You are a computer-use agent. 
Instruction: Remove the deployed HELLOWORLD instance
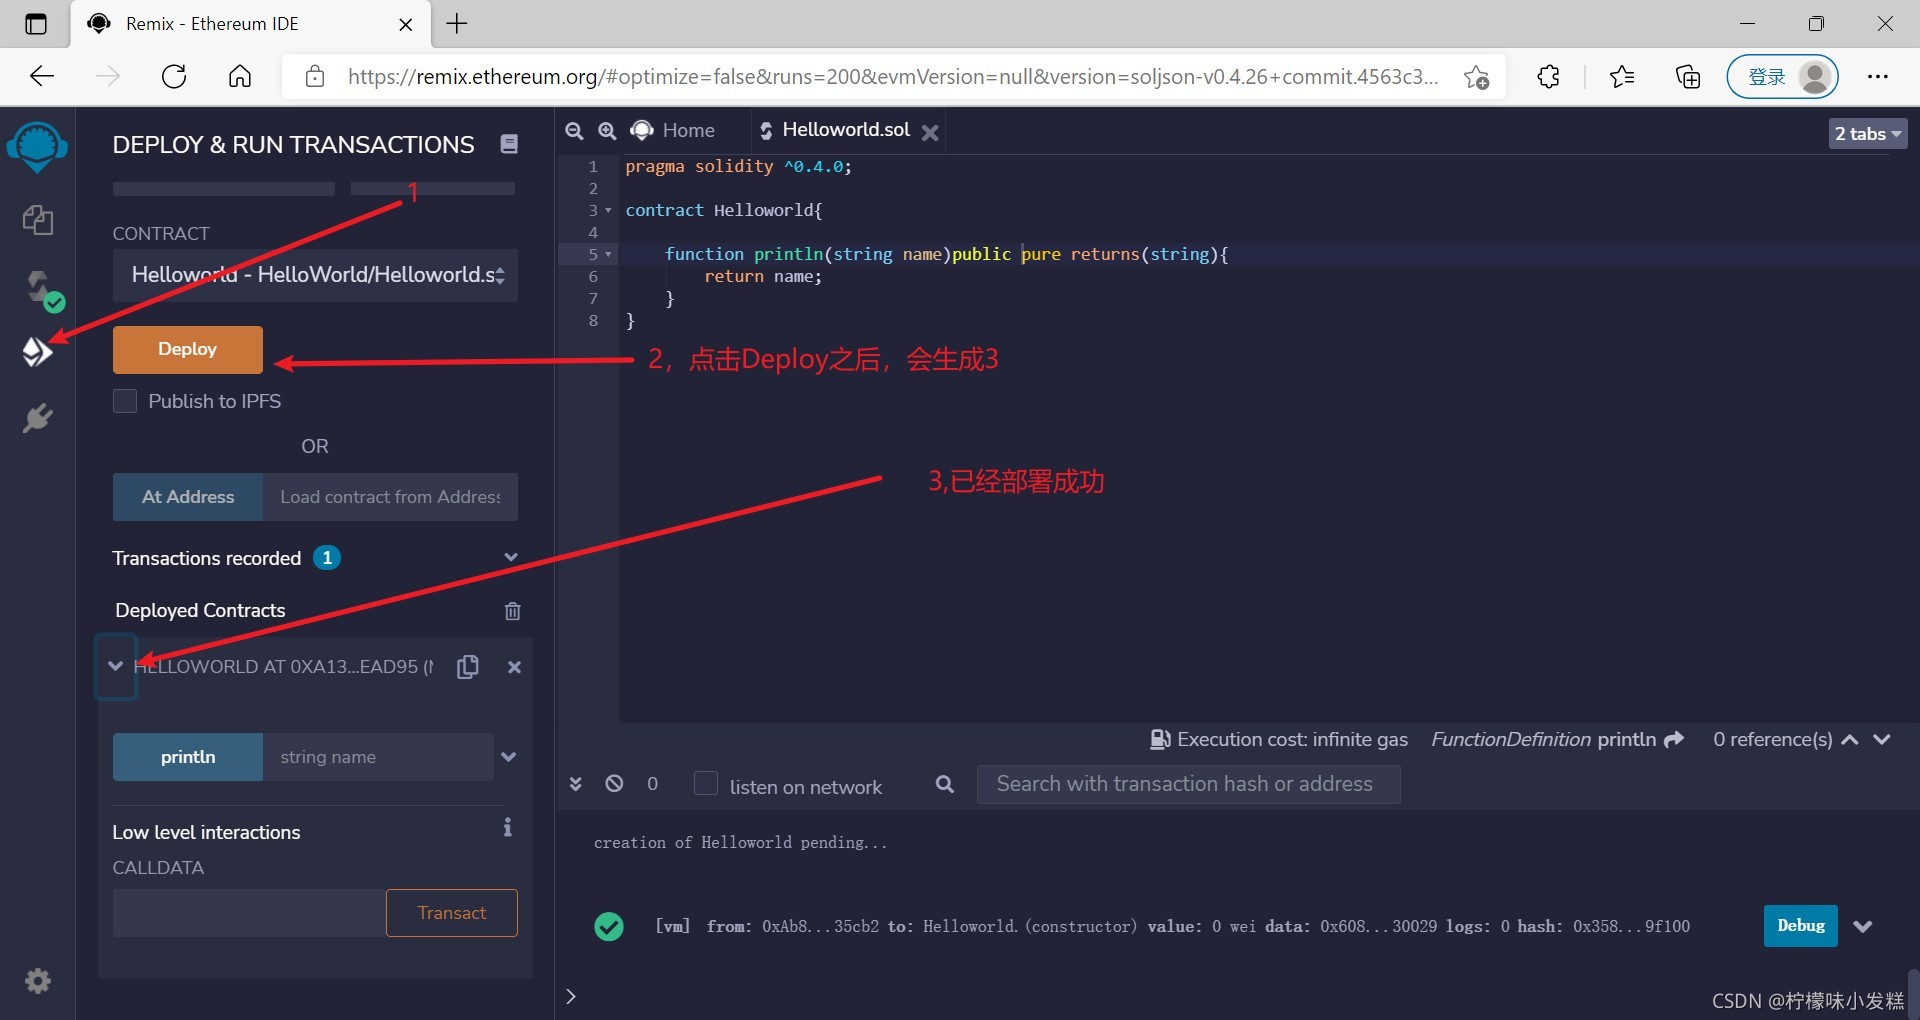pos(514,667)
